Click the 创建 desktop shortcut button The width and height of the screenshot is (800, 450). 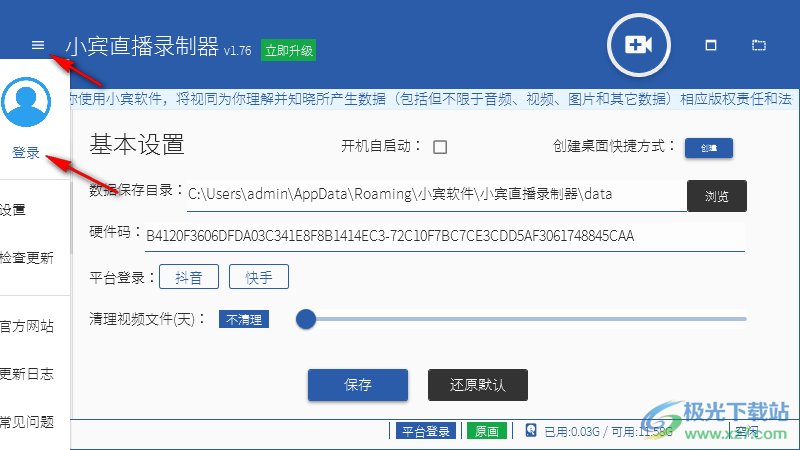709,148
